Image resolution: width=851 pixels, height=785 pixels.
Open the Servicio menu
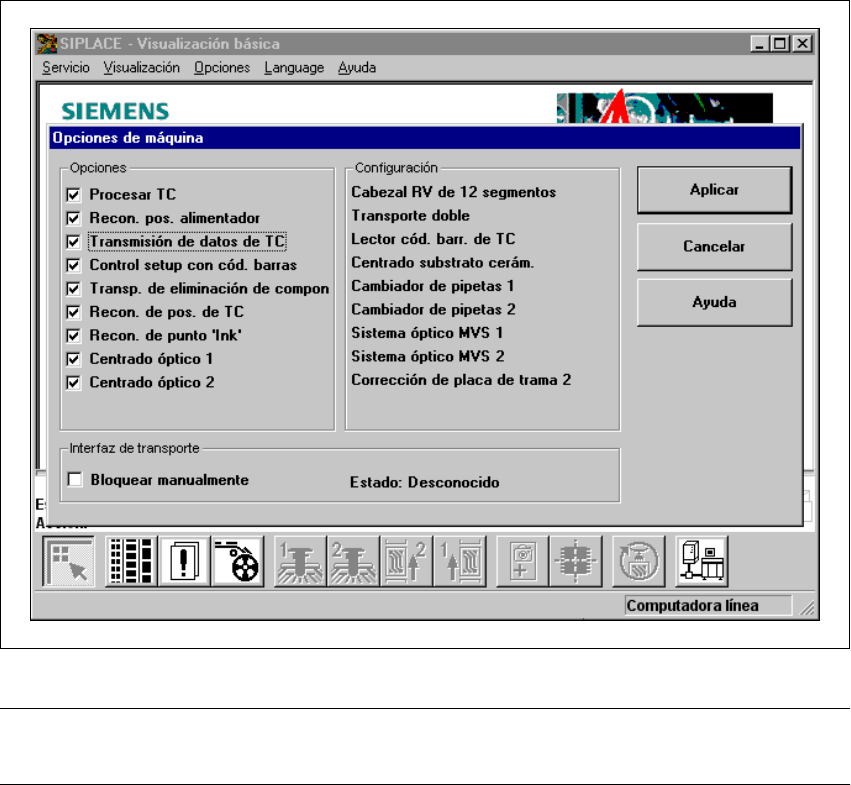66,68
